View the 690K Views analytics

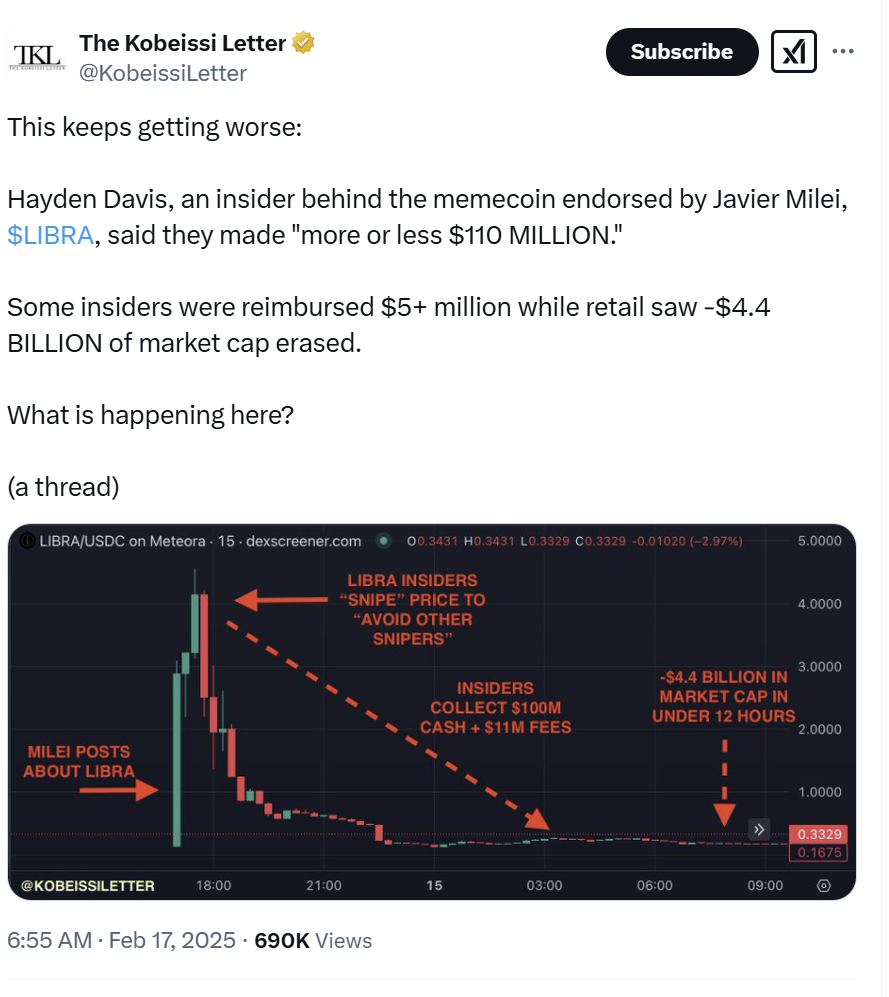tap(313, 940)
